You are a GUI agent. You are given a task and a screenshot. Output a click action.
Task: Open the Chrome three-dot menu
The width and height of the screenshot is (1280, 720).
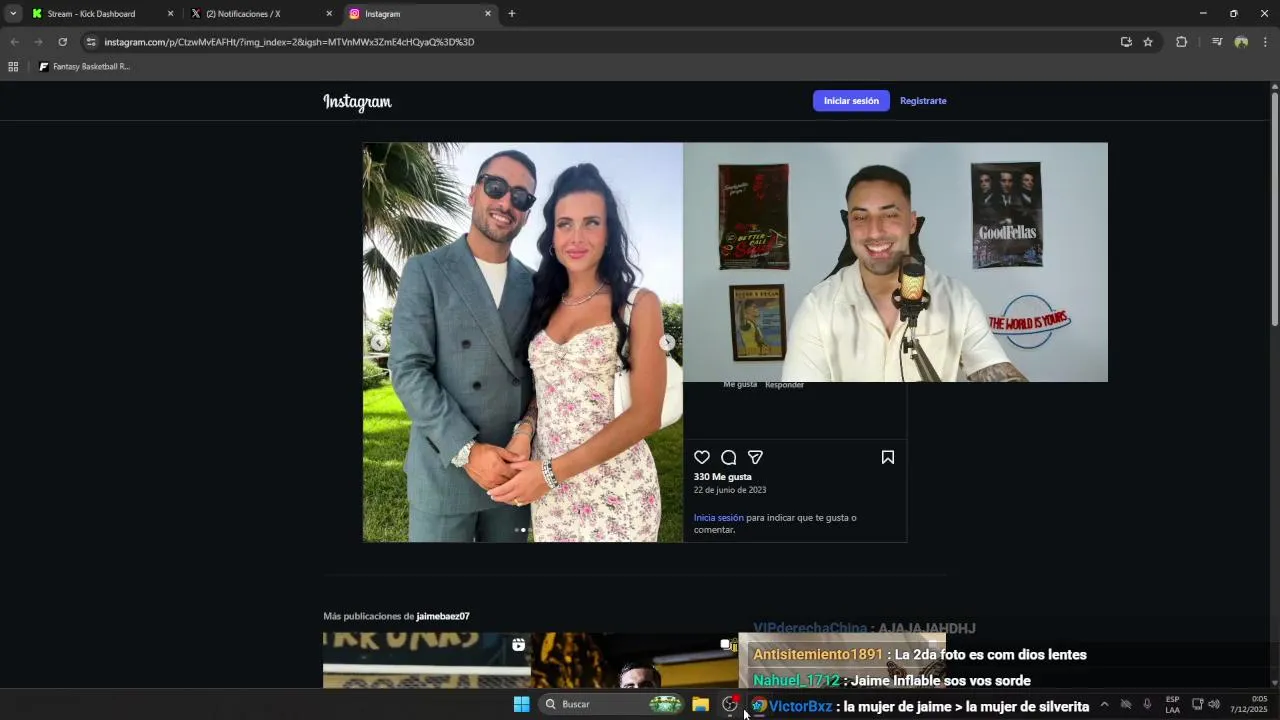(x=1265, y=42)
